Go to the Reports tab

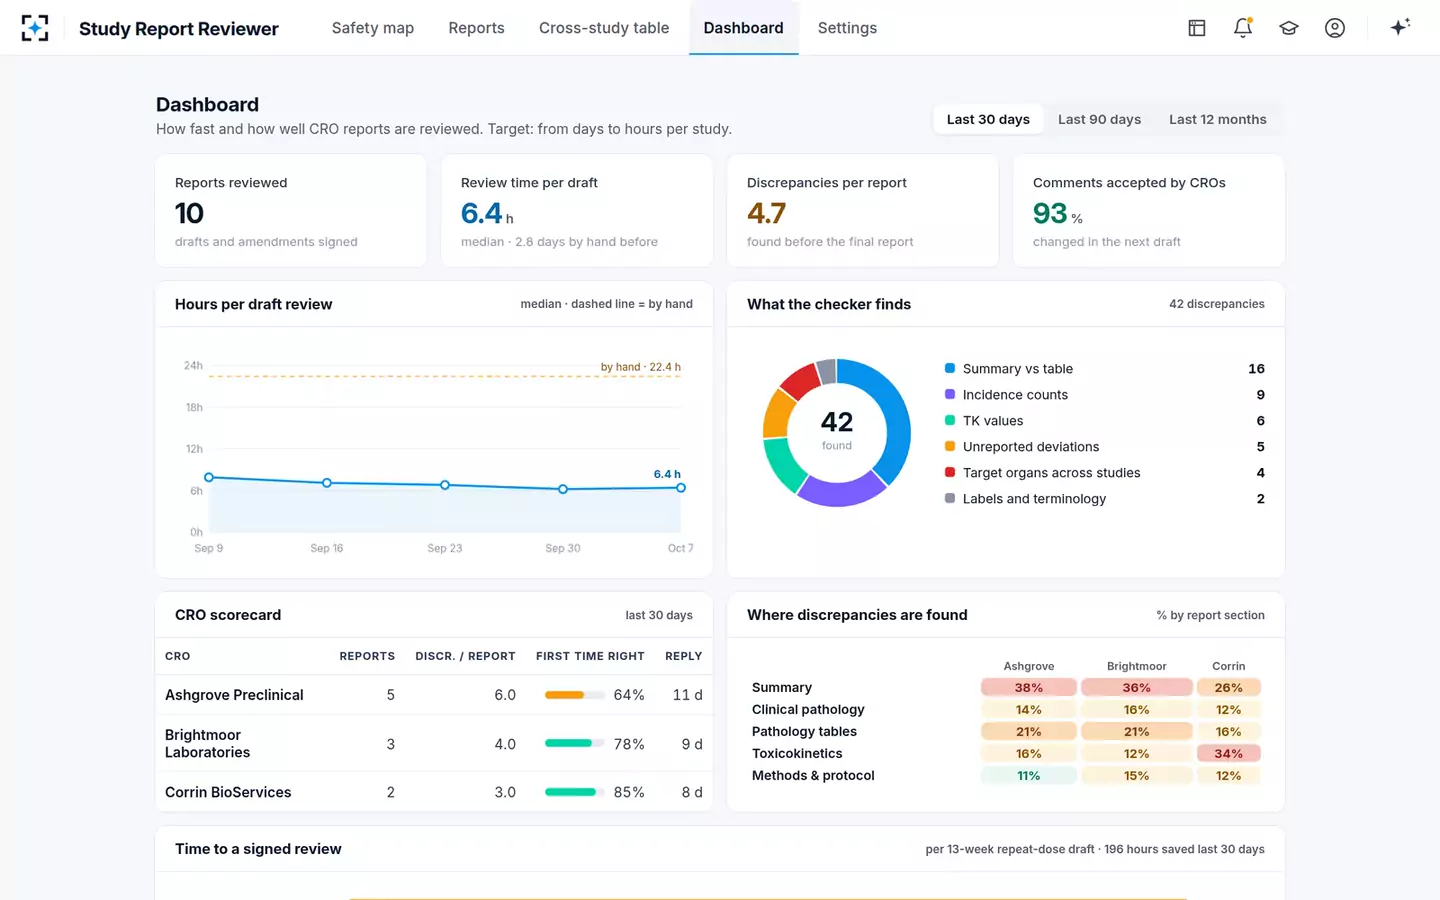[x=476, y=28]
